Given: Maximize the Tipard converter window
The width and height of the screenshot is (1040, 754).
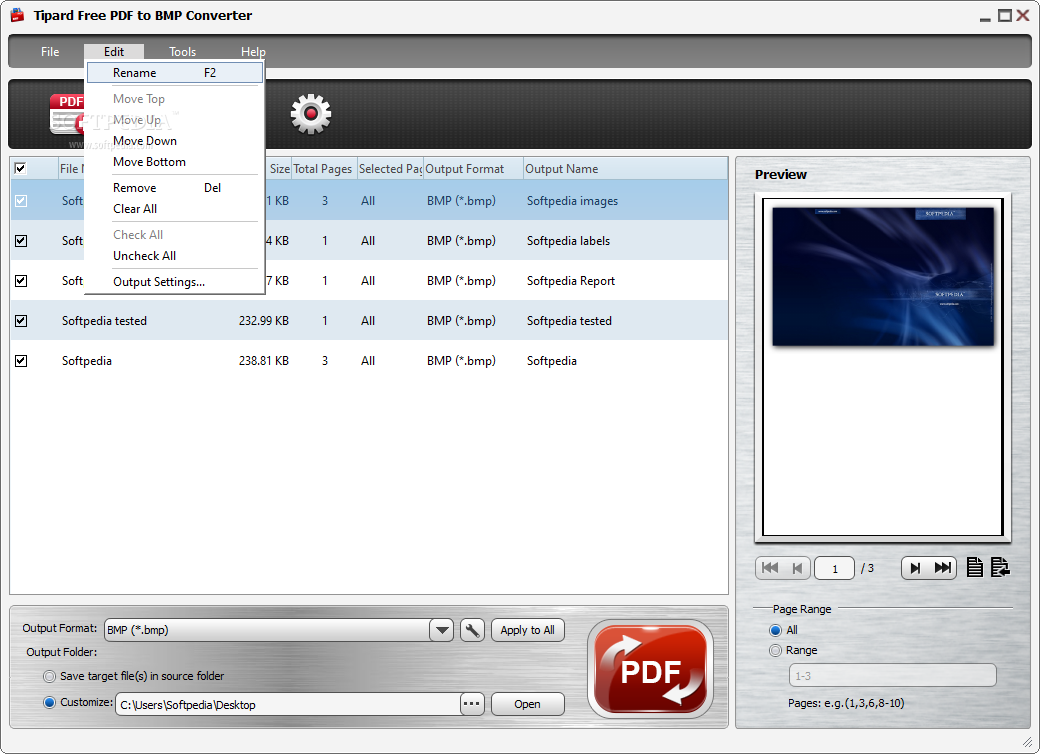Looking at the screenshot, I should click(x=1005, y=15).
